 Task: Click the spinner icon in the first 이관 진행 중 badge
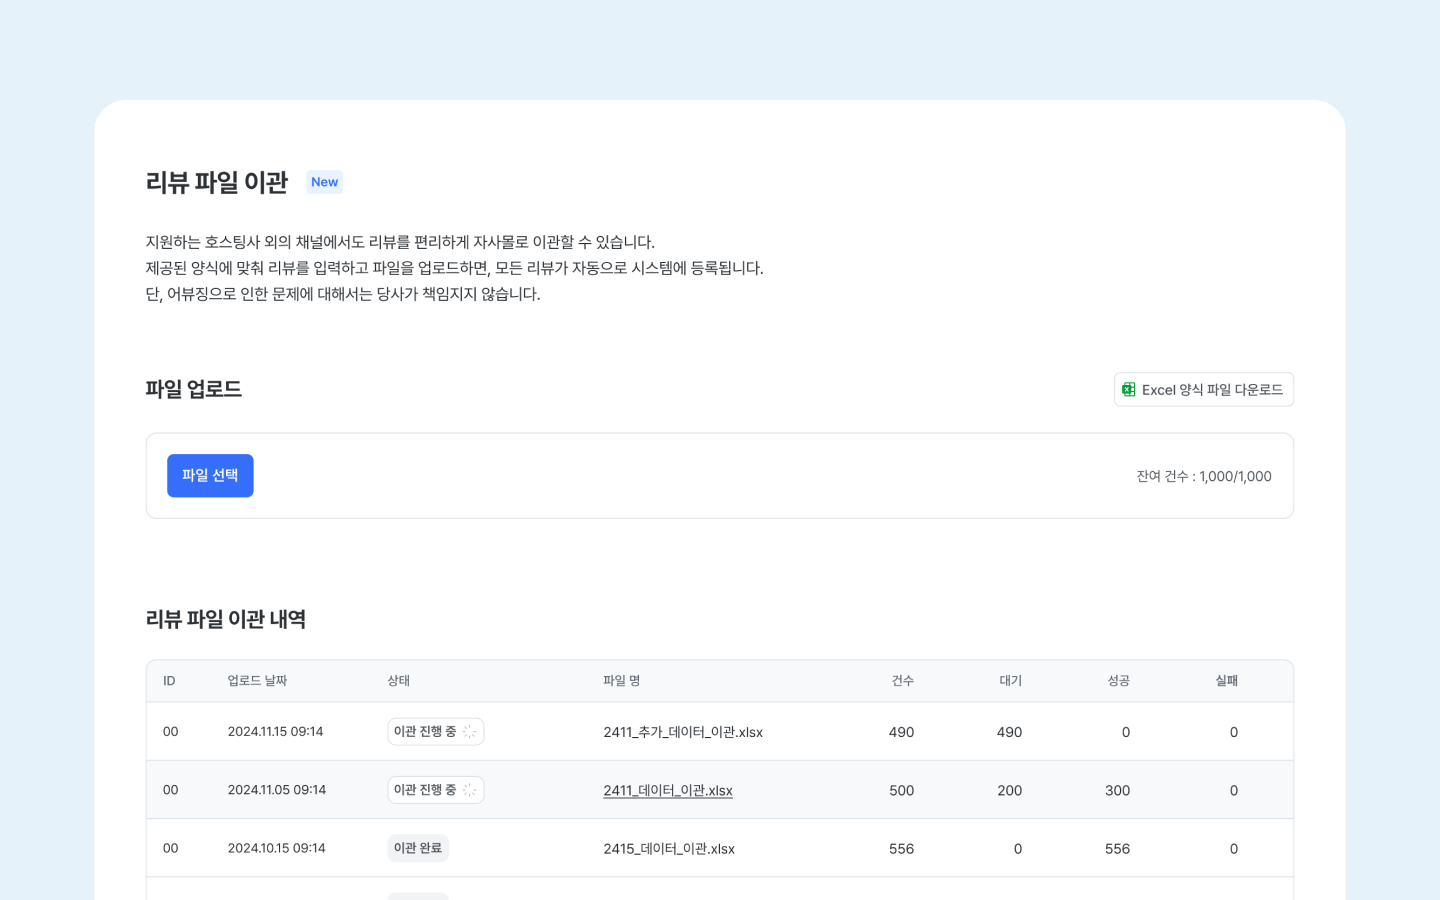469,731
